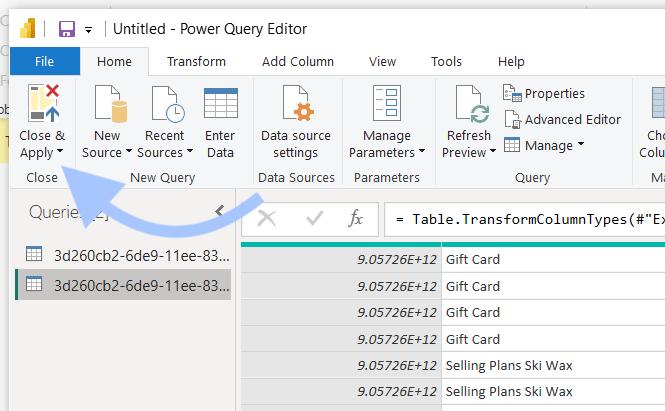Select the highlighted 3d260cb2 query
This screenshot has width=665, height=411.
tap(123, 285)
